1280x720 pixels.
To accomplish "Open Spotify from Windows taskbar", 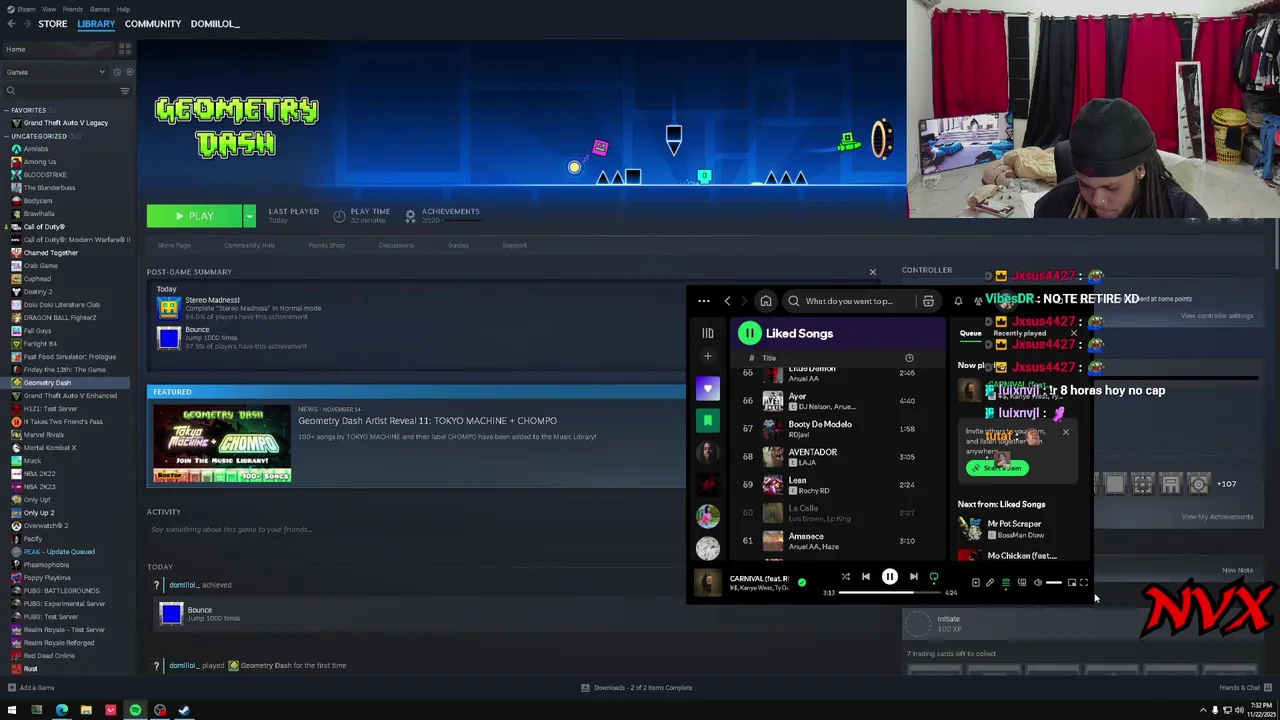I will [135, 711].
